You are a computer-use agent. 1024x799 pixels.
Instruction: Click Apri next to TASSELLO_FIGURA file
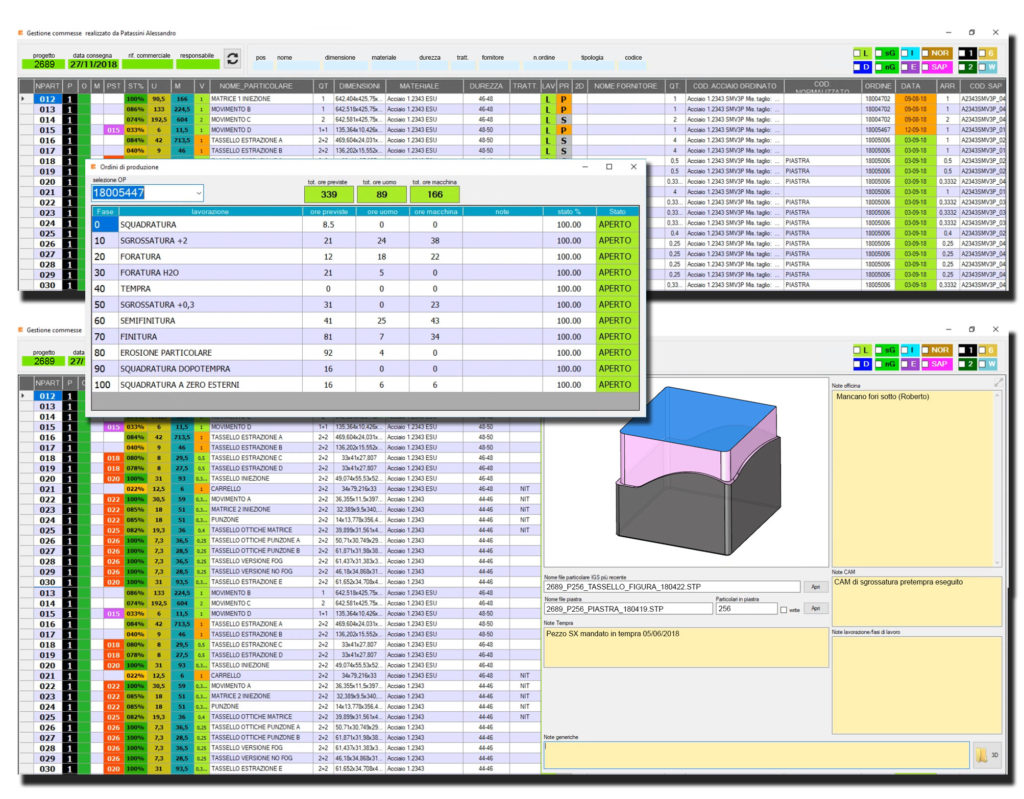point(815,587)
